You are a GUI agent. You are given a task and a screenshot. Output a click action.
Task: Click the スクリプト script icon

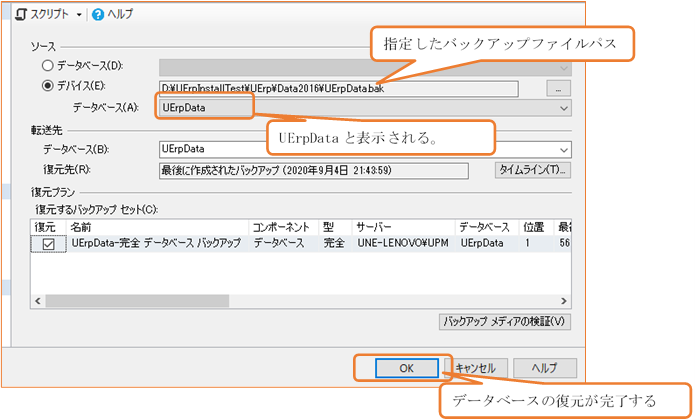[22, 15]
